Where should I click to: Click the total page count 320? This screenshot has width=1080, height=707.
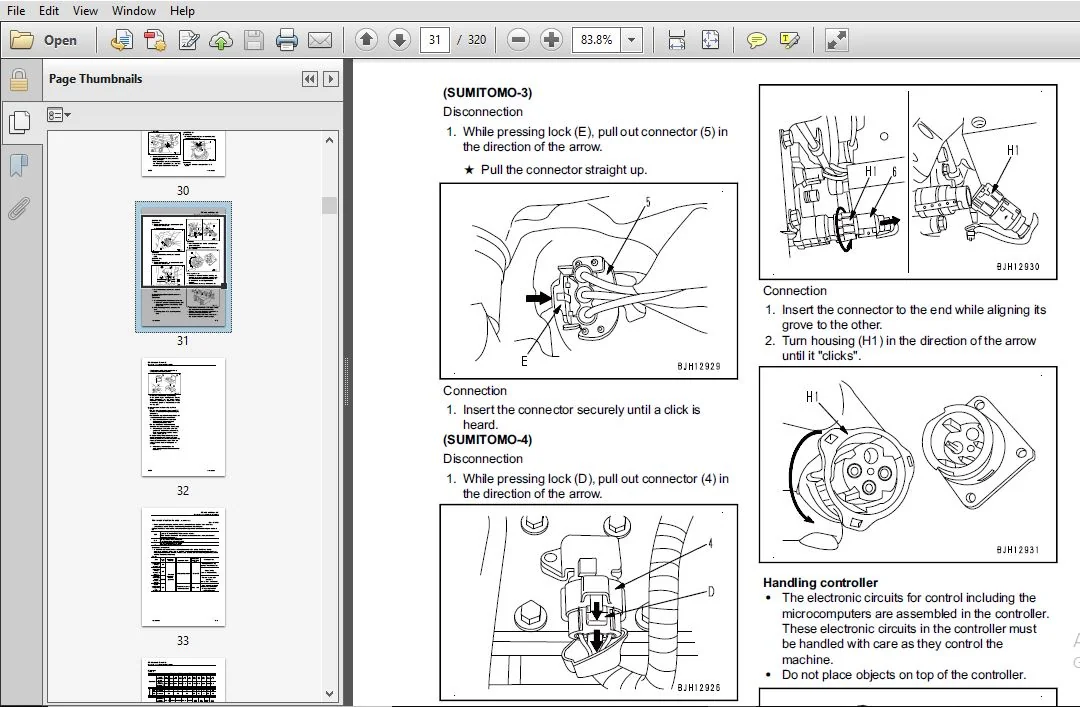coord(477,40)
